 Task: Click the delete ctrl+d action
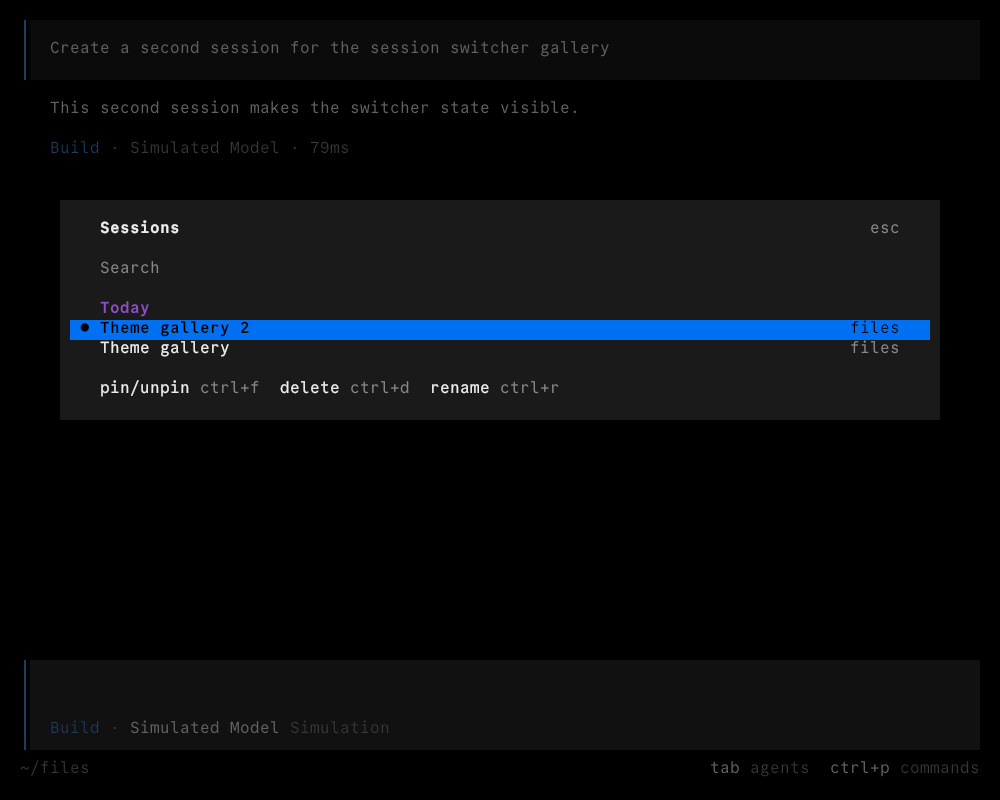344,388
